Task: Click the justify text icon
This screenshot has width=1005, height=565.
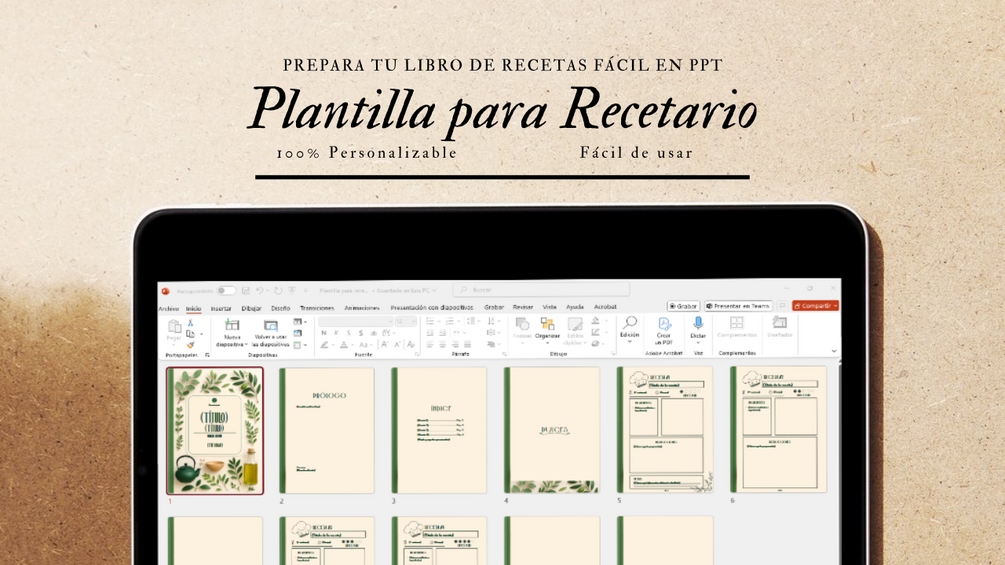Action: [467, 345]
